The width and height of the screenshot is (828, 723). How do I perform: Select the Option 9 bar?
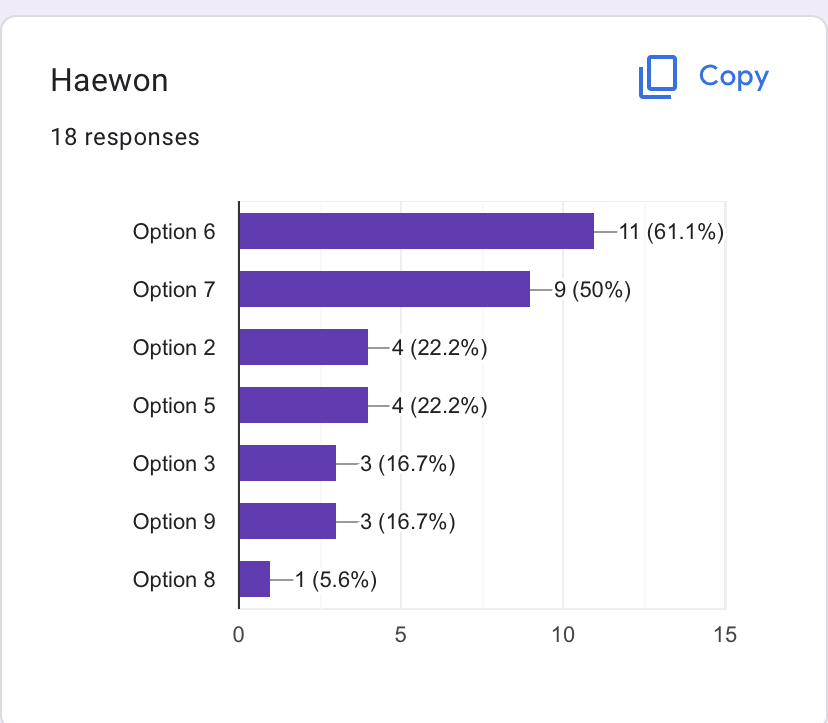pyautogui.click(x=288, y=521)
